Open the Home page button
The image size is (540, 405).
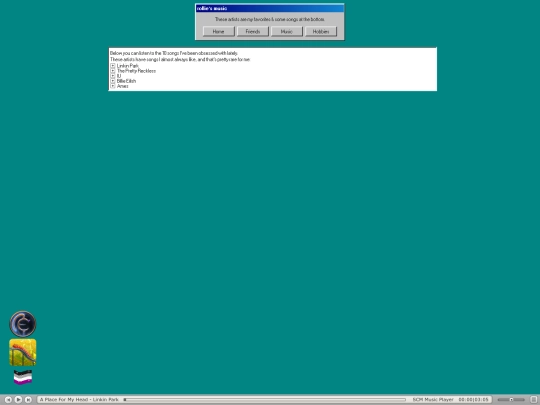pos(218,31)
